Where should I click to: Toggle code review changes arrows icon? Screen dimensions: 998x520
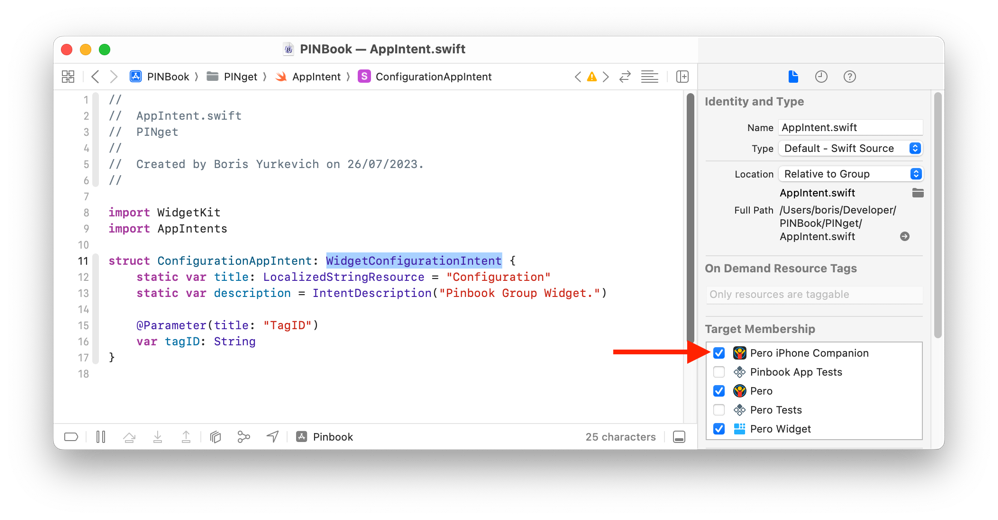[625, 76]
